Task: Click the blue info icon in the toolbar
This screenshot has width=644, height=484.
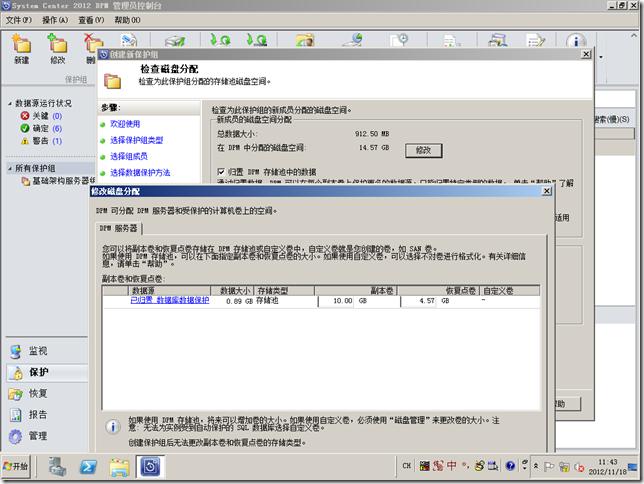Action: [x=576, y=41]
